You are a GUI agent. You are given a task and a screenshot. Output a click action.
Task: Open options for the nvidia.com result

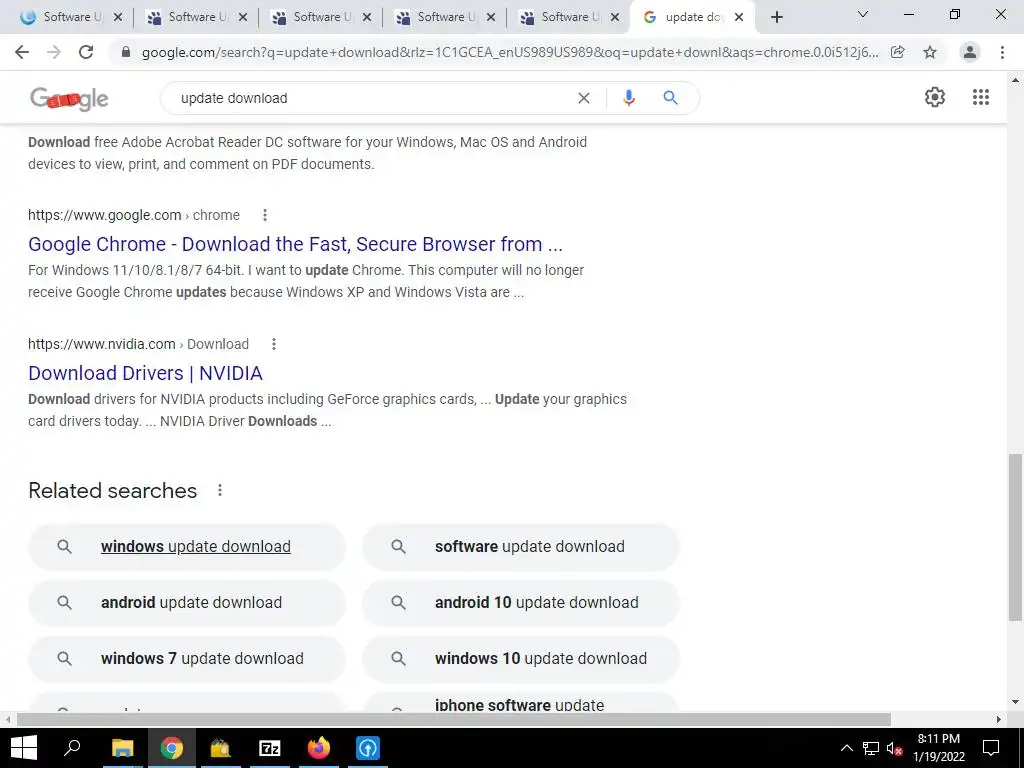coord(274,344)
